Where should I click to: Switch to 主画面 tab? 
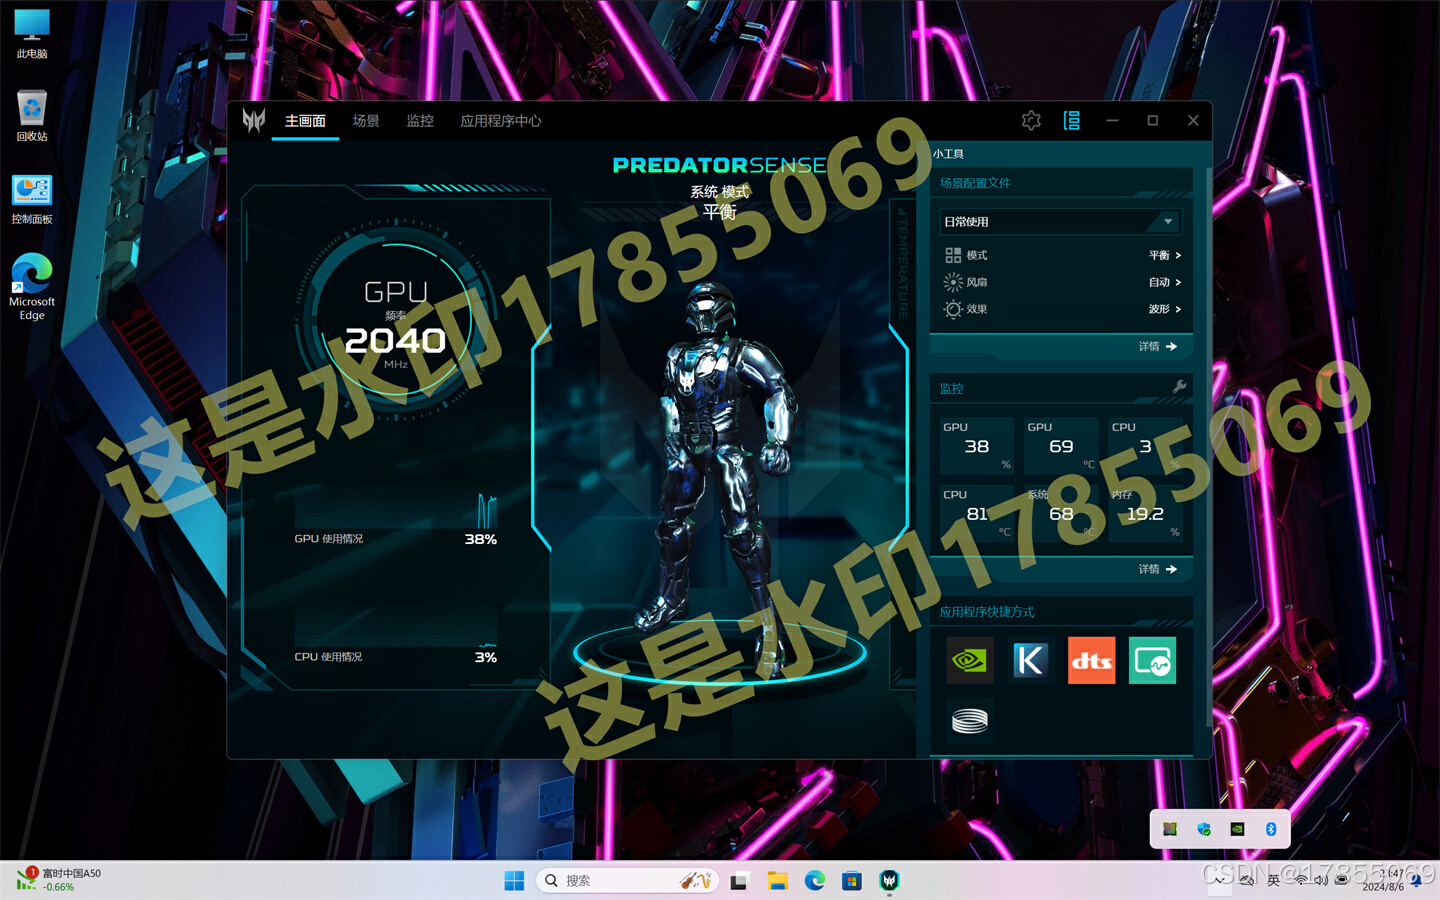(x=305, y=121)
